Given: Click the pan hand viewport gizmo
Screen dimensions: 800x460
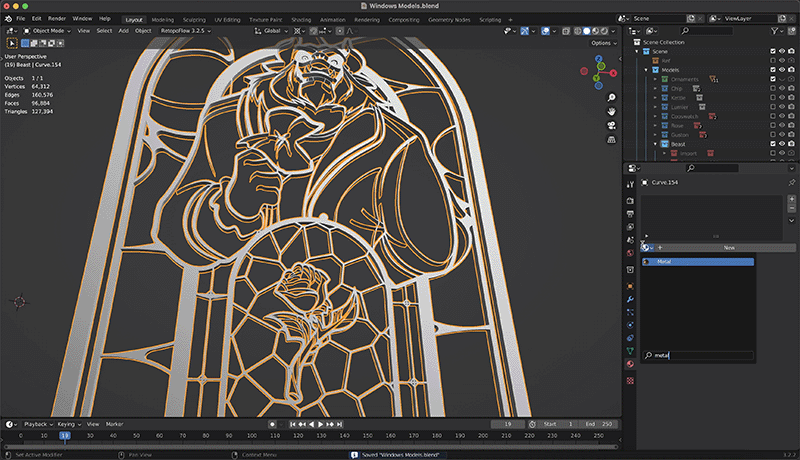Looking at the screenshot, I should (611, 112).
